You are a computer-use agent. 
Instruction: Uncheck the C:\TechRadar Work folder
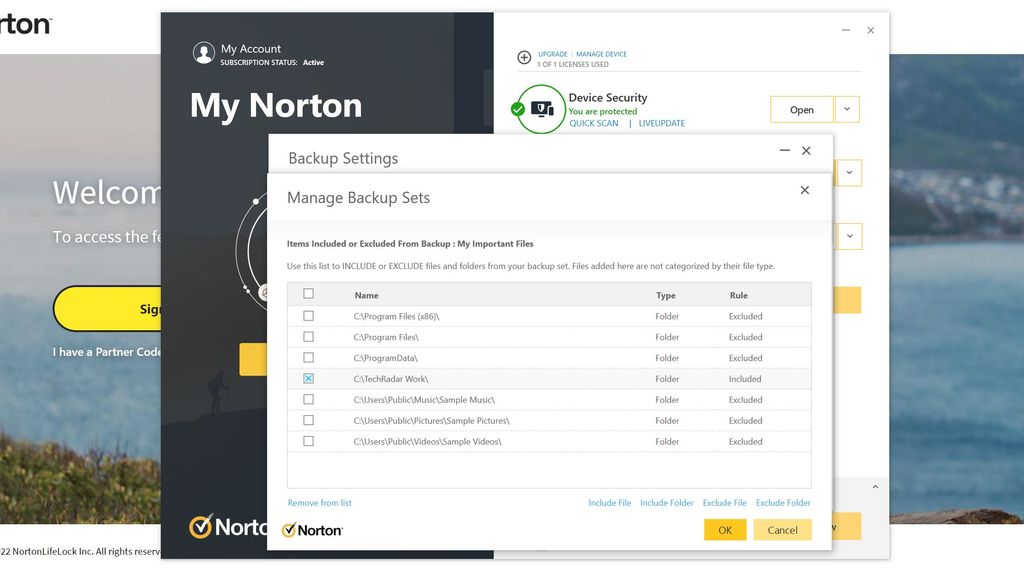[x=308, y=378]
